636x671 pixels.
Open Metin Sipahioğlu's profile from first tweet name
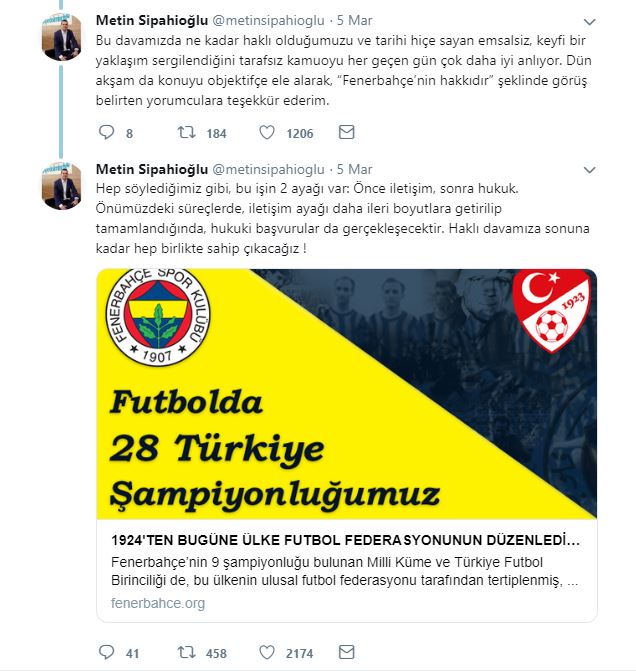coord(152,20)
